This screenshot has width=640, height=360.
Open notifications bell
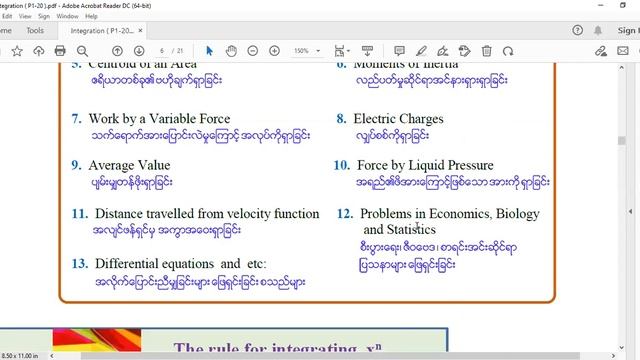pyautogui.click(x=598, y=30)
